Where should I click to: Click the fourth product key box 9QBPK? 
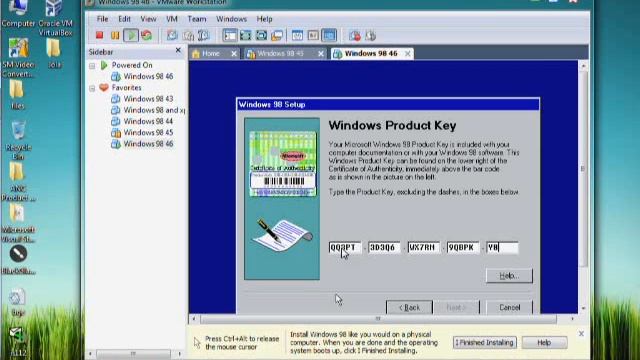click(x=463, y=247)
